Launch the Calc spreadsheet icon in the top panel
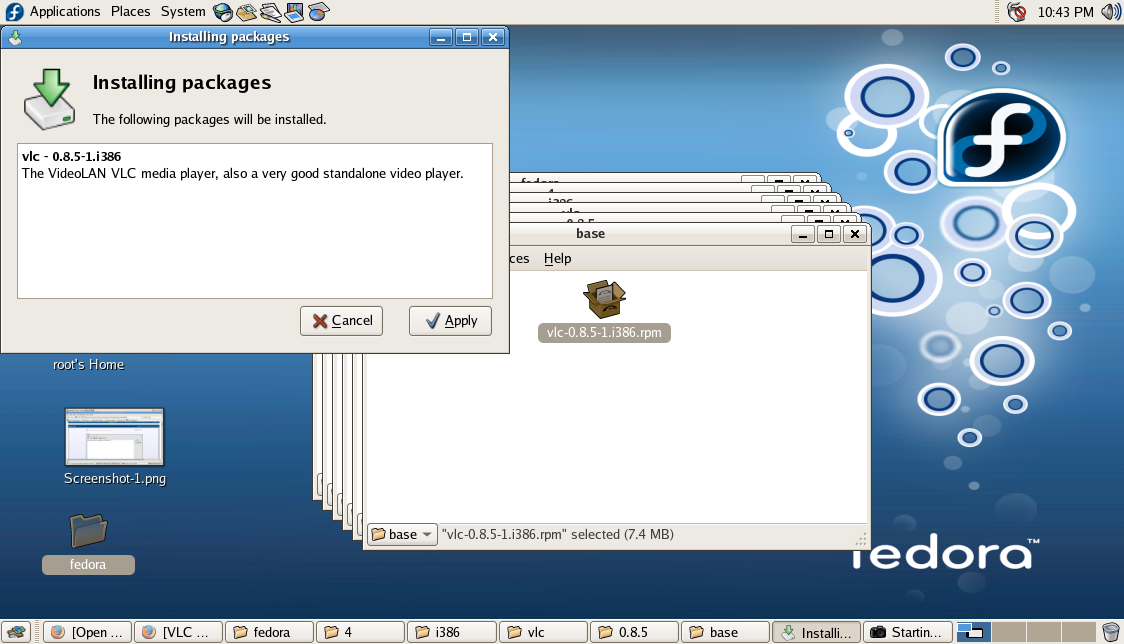1124x644 pixels. 318,11
